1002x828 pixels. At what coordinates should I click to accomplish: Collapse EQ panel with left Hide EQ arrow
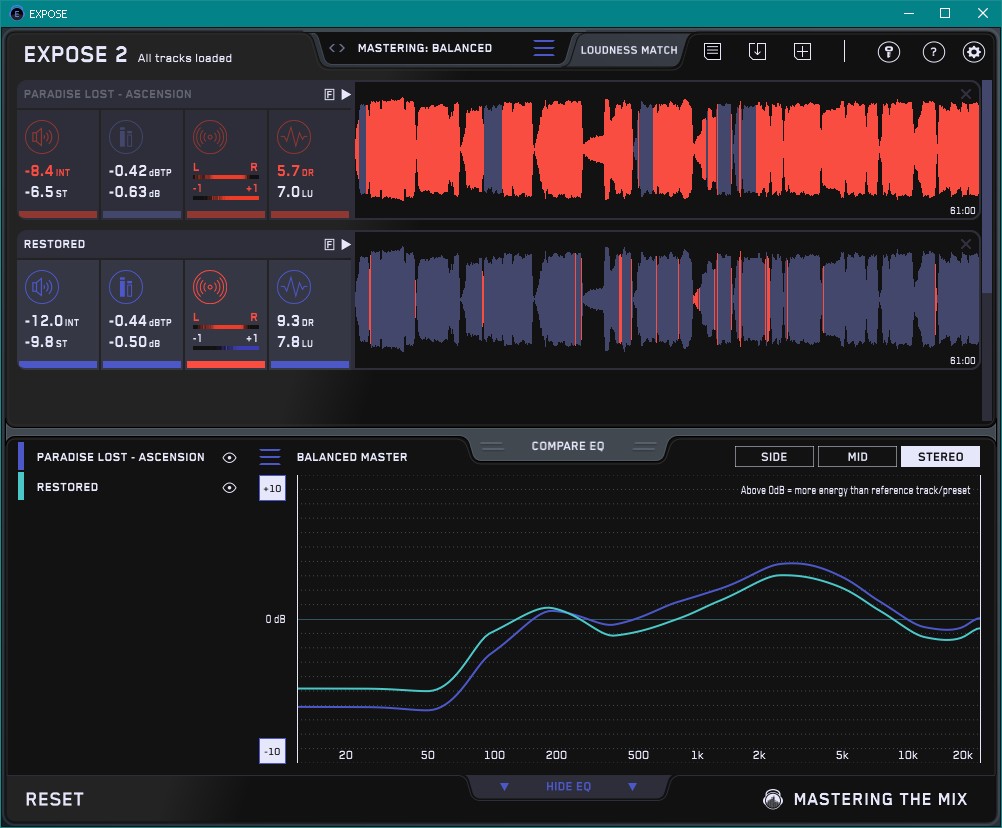[x=504, y=786]
